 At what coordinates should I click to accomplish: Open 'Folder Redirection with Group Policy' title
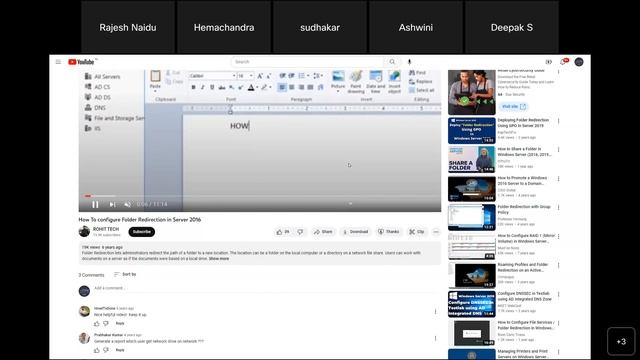coord(524,209)
